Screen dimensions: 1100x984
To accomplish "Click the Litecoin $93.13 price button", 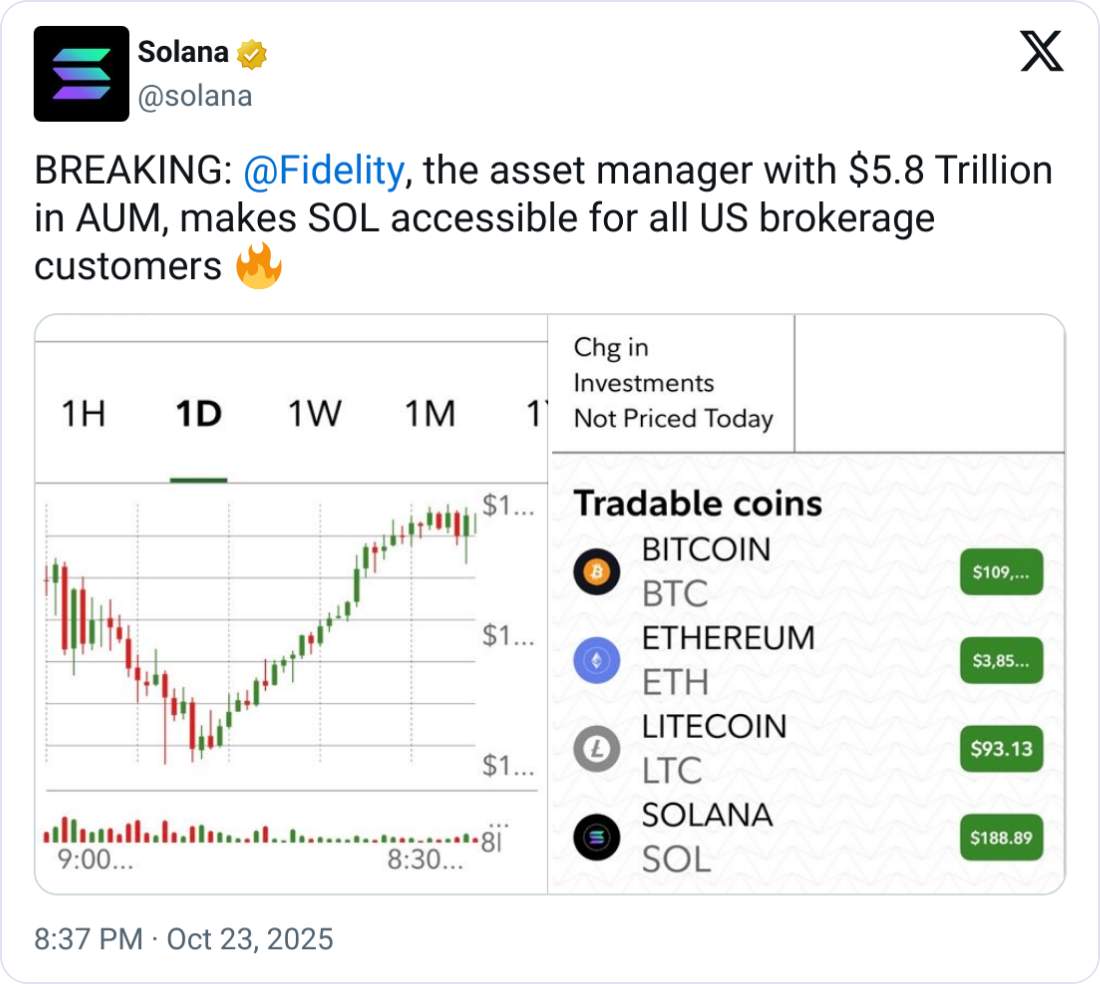I will click(1001, 748).
